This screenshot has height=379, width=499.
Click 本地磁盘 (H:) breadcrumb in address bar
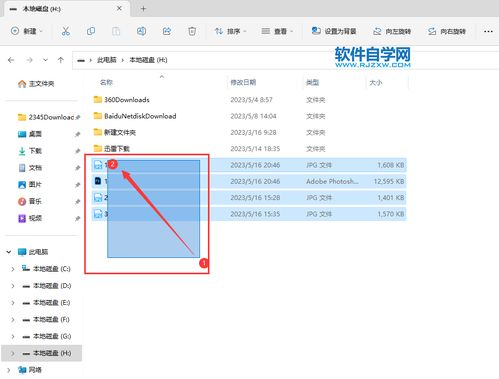(148, 60)
